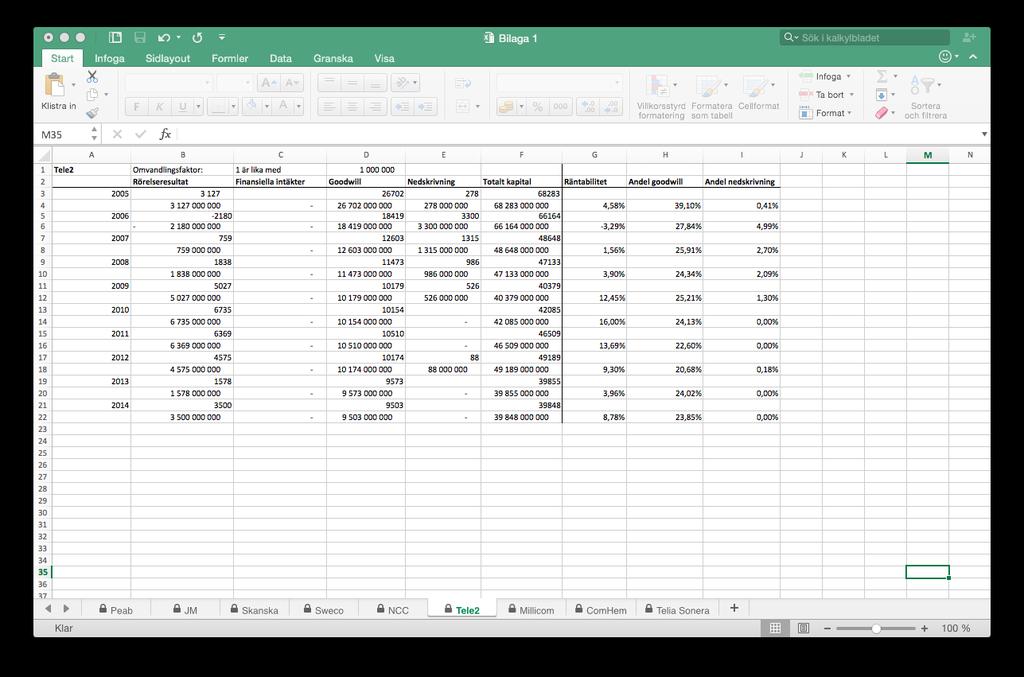The height and width of the screenshot is (677, 1024).
Task: Toggle italic K button
Action: (x=159, y=106)
